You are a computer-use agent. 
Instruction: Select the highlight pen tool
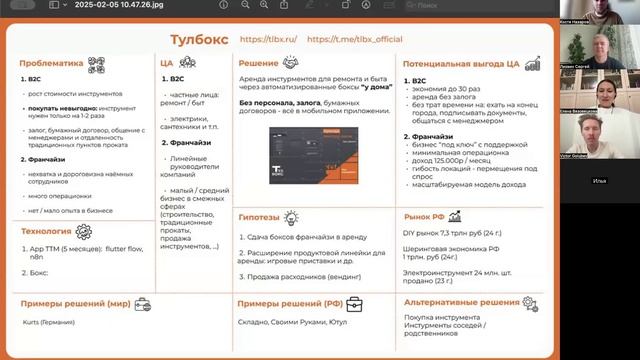309,5
